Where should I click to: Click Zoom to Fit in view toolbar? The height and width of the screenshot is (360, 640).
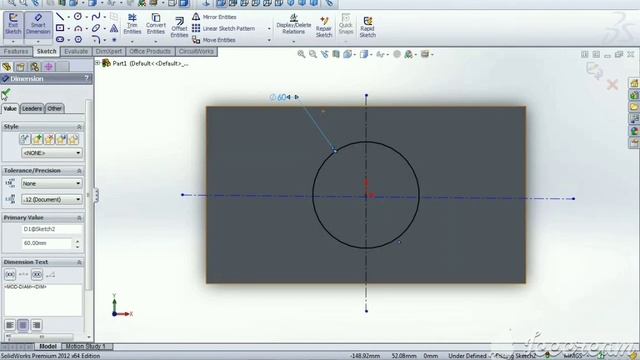pos(301,54)
